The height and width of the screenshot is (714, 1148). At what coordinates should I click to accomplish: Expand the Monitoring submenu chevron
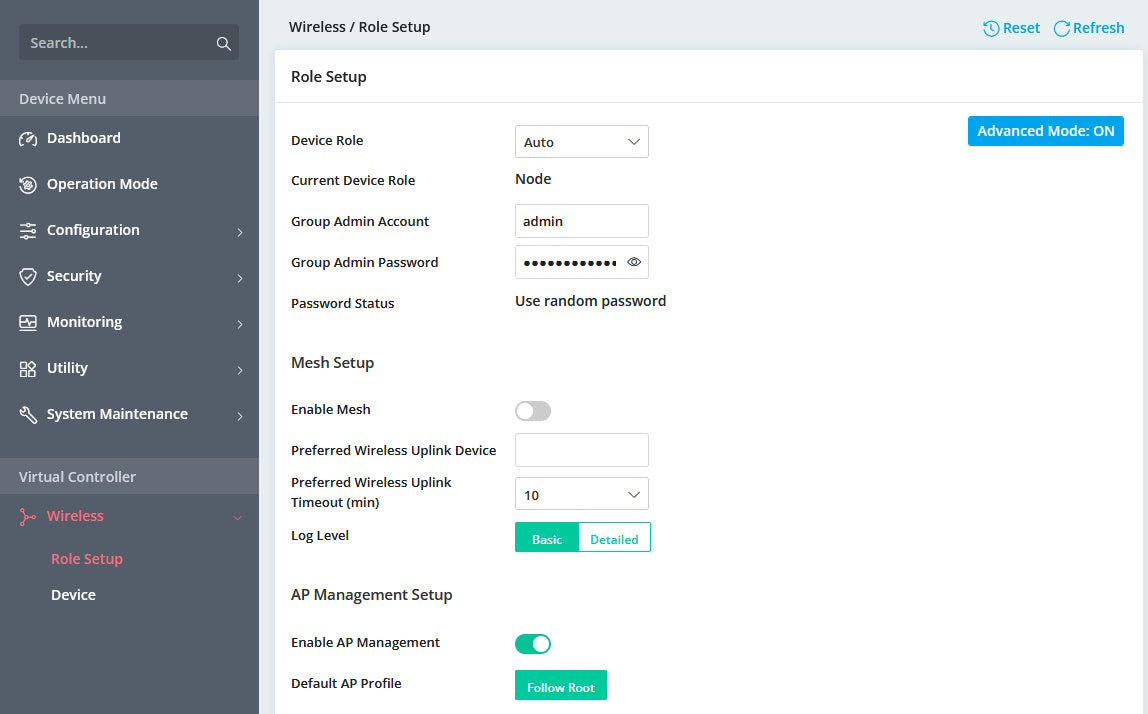tap(239, 324)
